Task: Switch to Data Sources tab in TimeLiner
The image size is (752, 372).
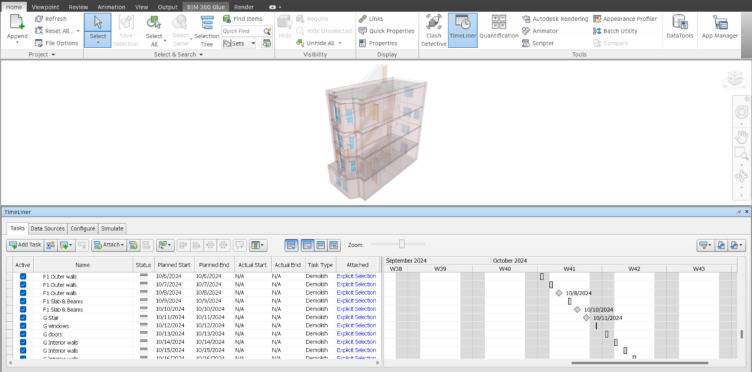Action: 48,229
